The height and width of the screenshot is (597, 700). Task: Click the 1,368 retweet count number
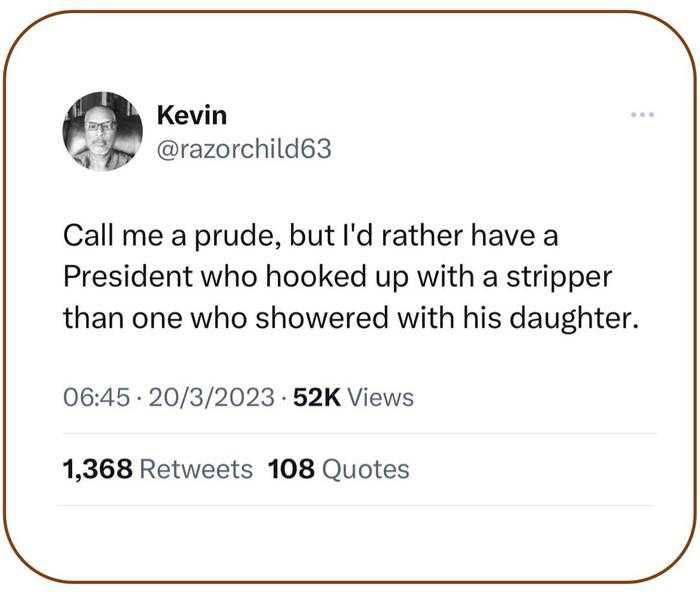pyautogui.click(x=98, y=469)
